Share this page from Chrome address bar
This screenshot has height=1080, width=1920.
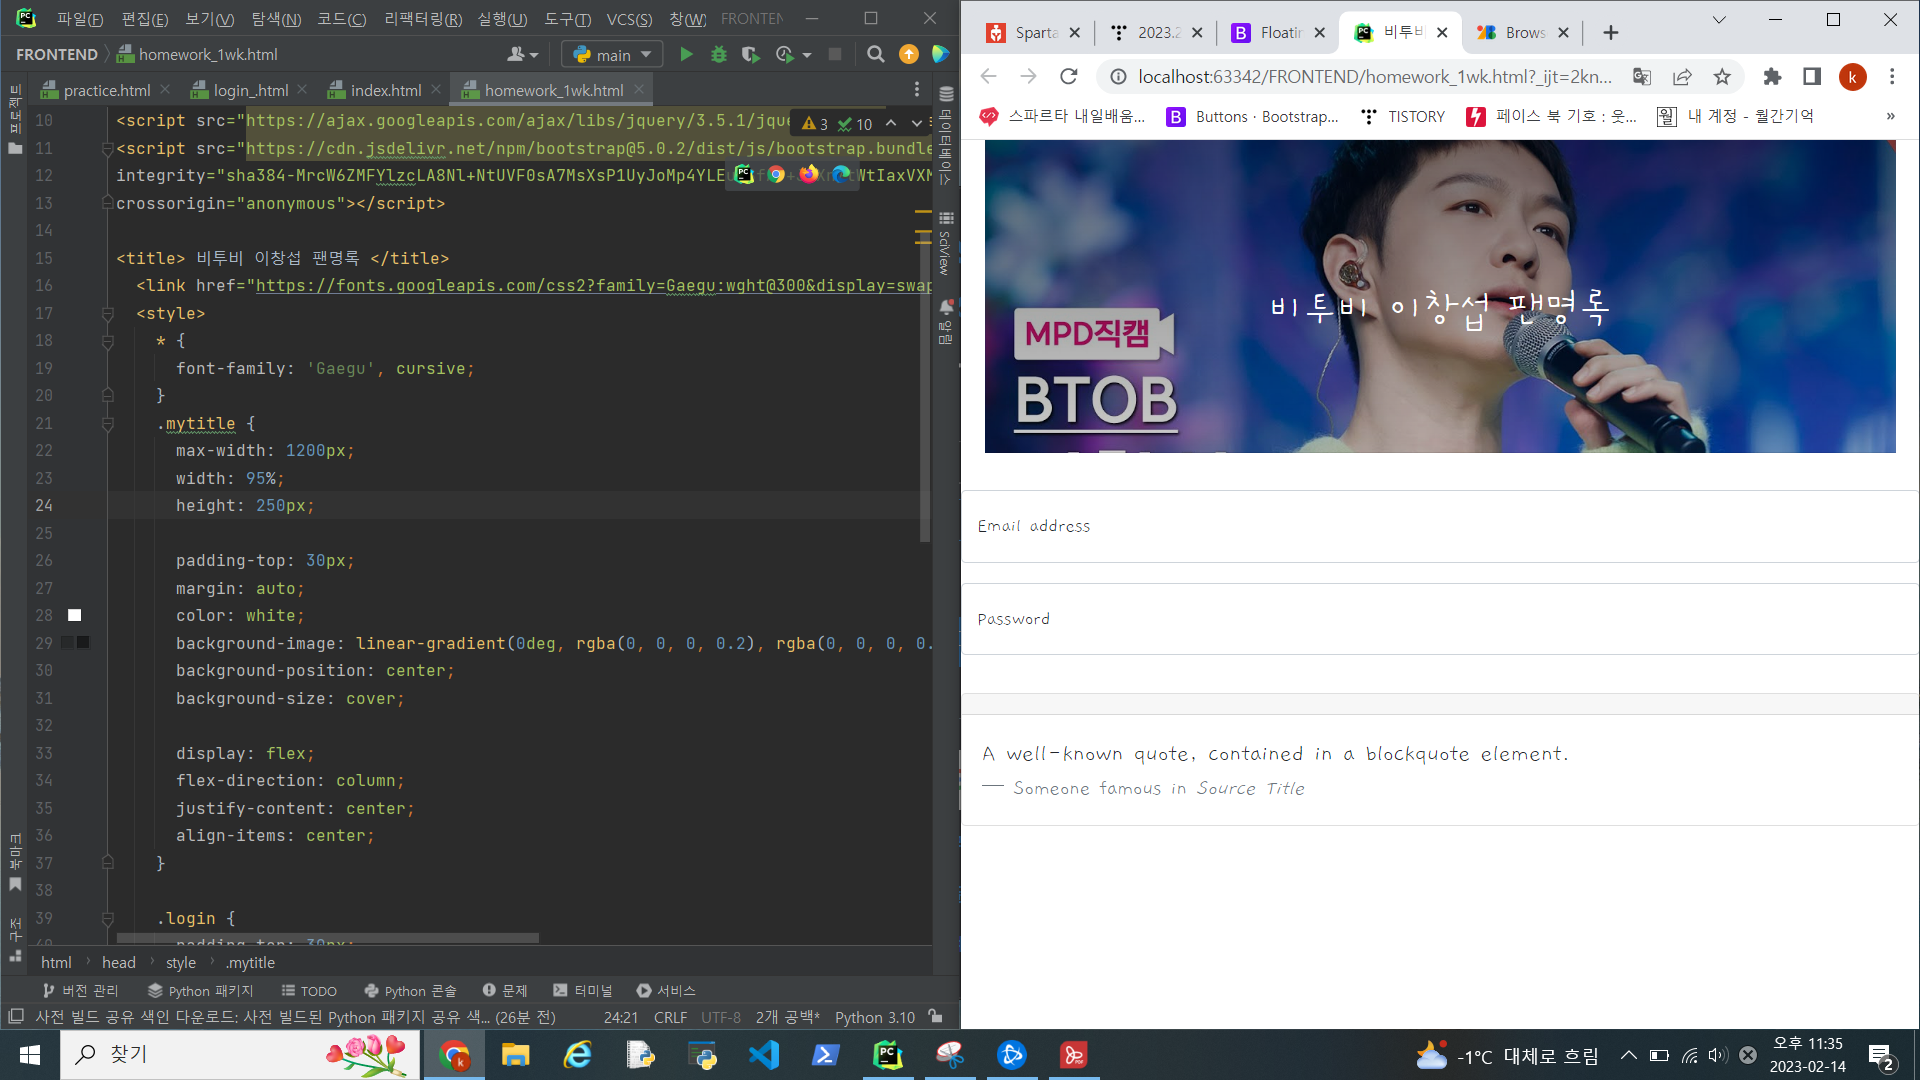[x=1682, y=76]
